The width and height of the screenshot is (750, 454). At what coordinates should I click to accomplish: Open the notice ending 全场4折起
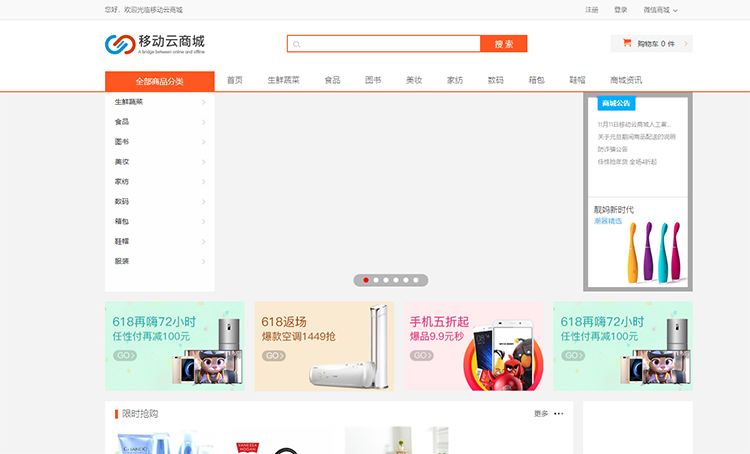point(627,162)
